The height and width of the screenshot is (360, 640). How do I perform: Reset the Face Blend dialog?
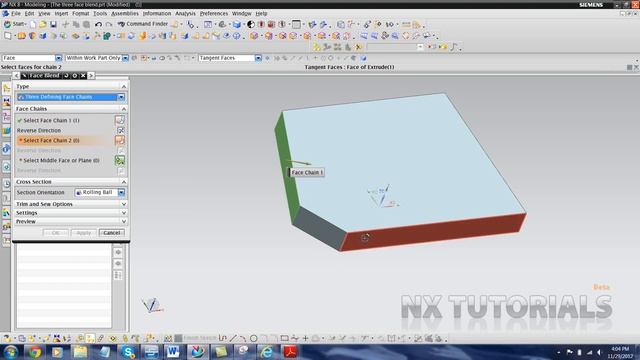click(67, 76)
